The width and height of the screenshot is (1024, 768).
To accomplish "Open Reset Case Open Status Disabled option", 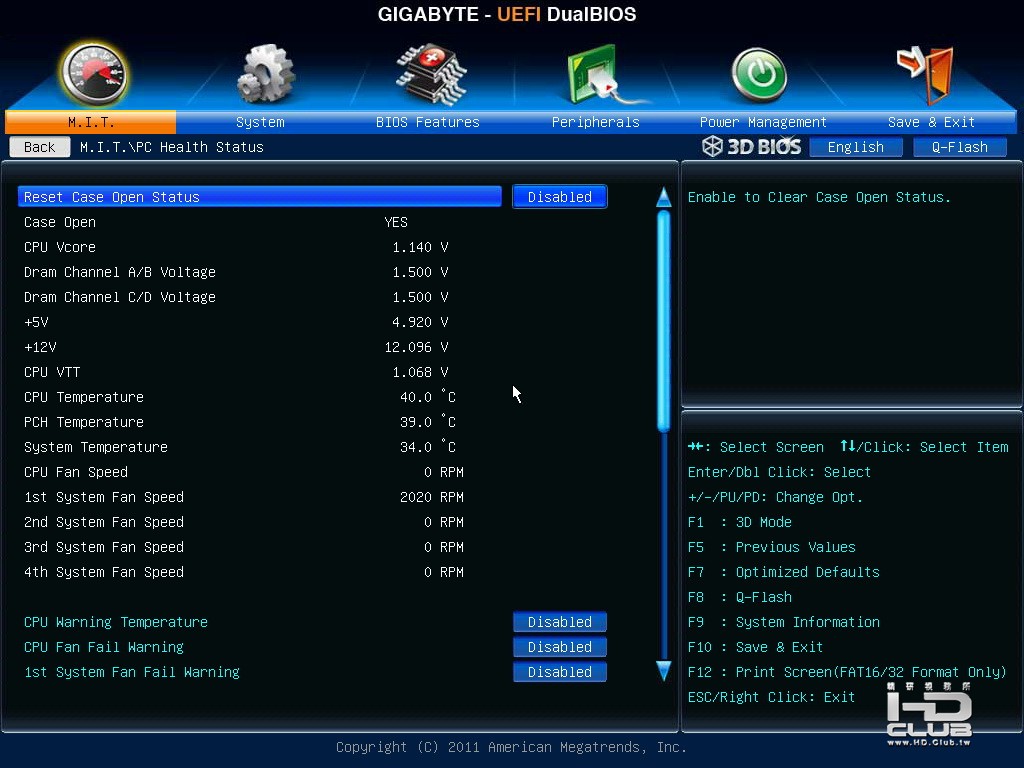I will point(560,197).
